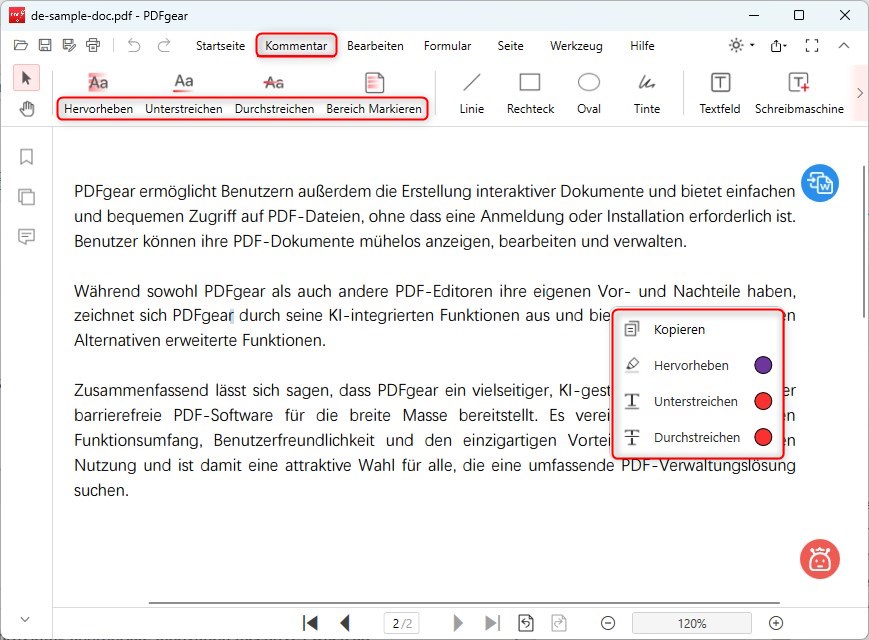The image size is (869, 640).
Task: Toggle fullscreen mode icon
Action: (x=812, y=45)
